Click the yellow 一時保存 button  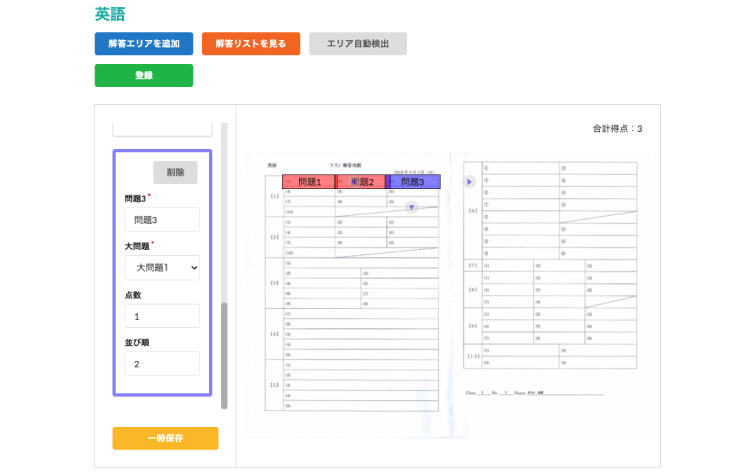[165, 438]
